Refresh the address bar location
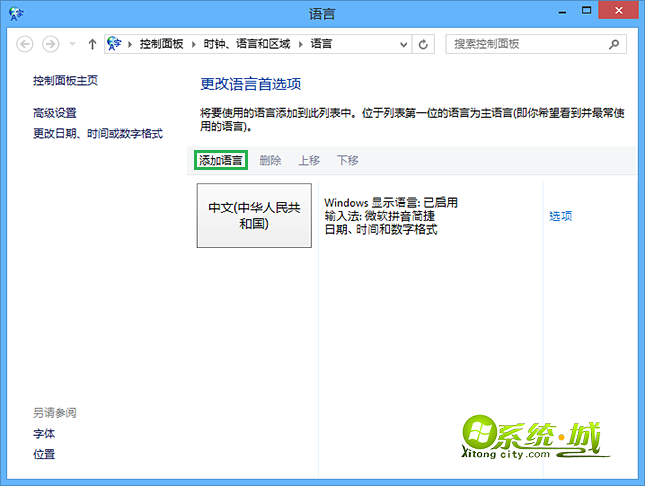Viewport: 645px width, 486px height. click(x=424, y=45)
